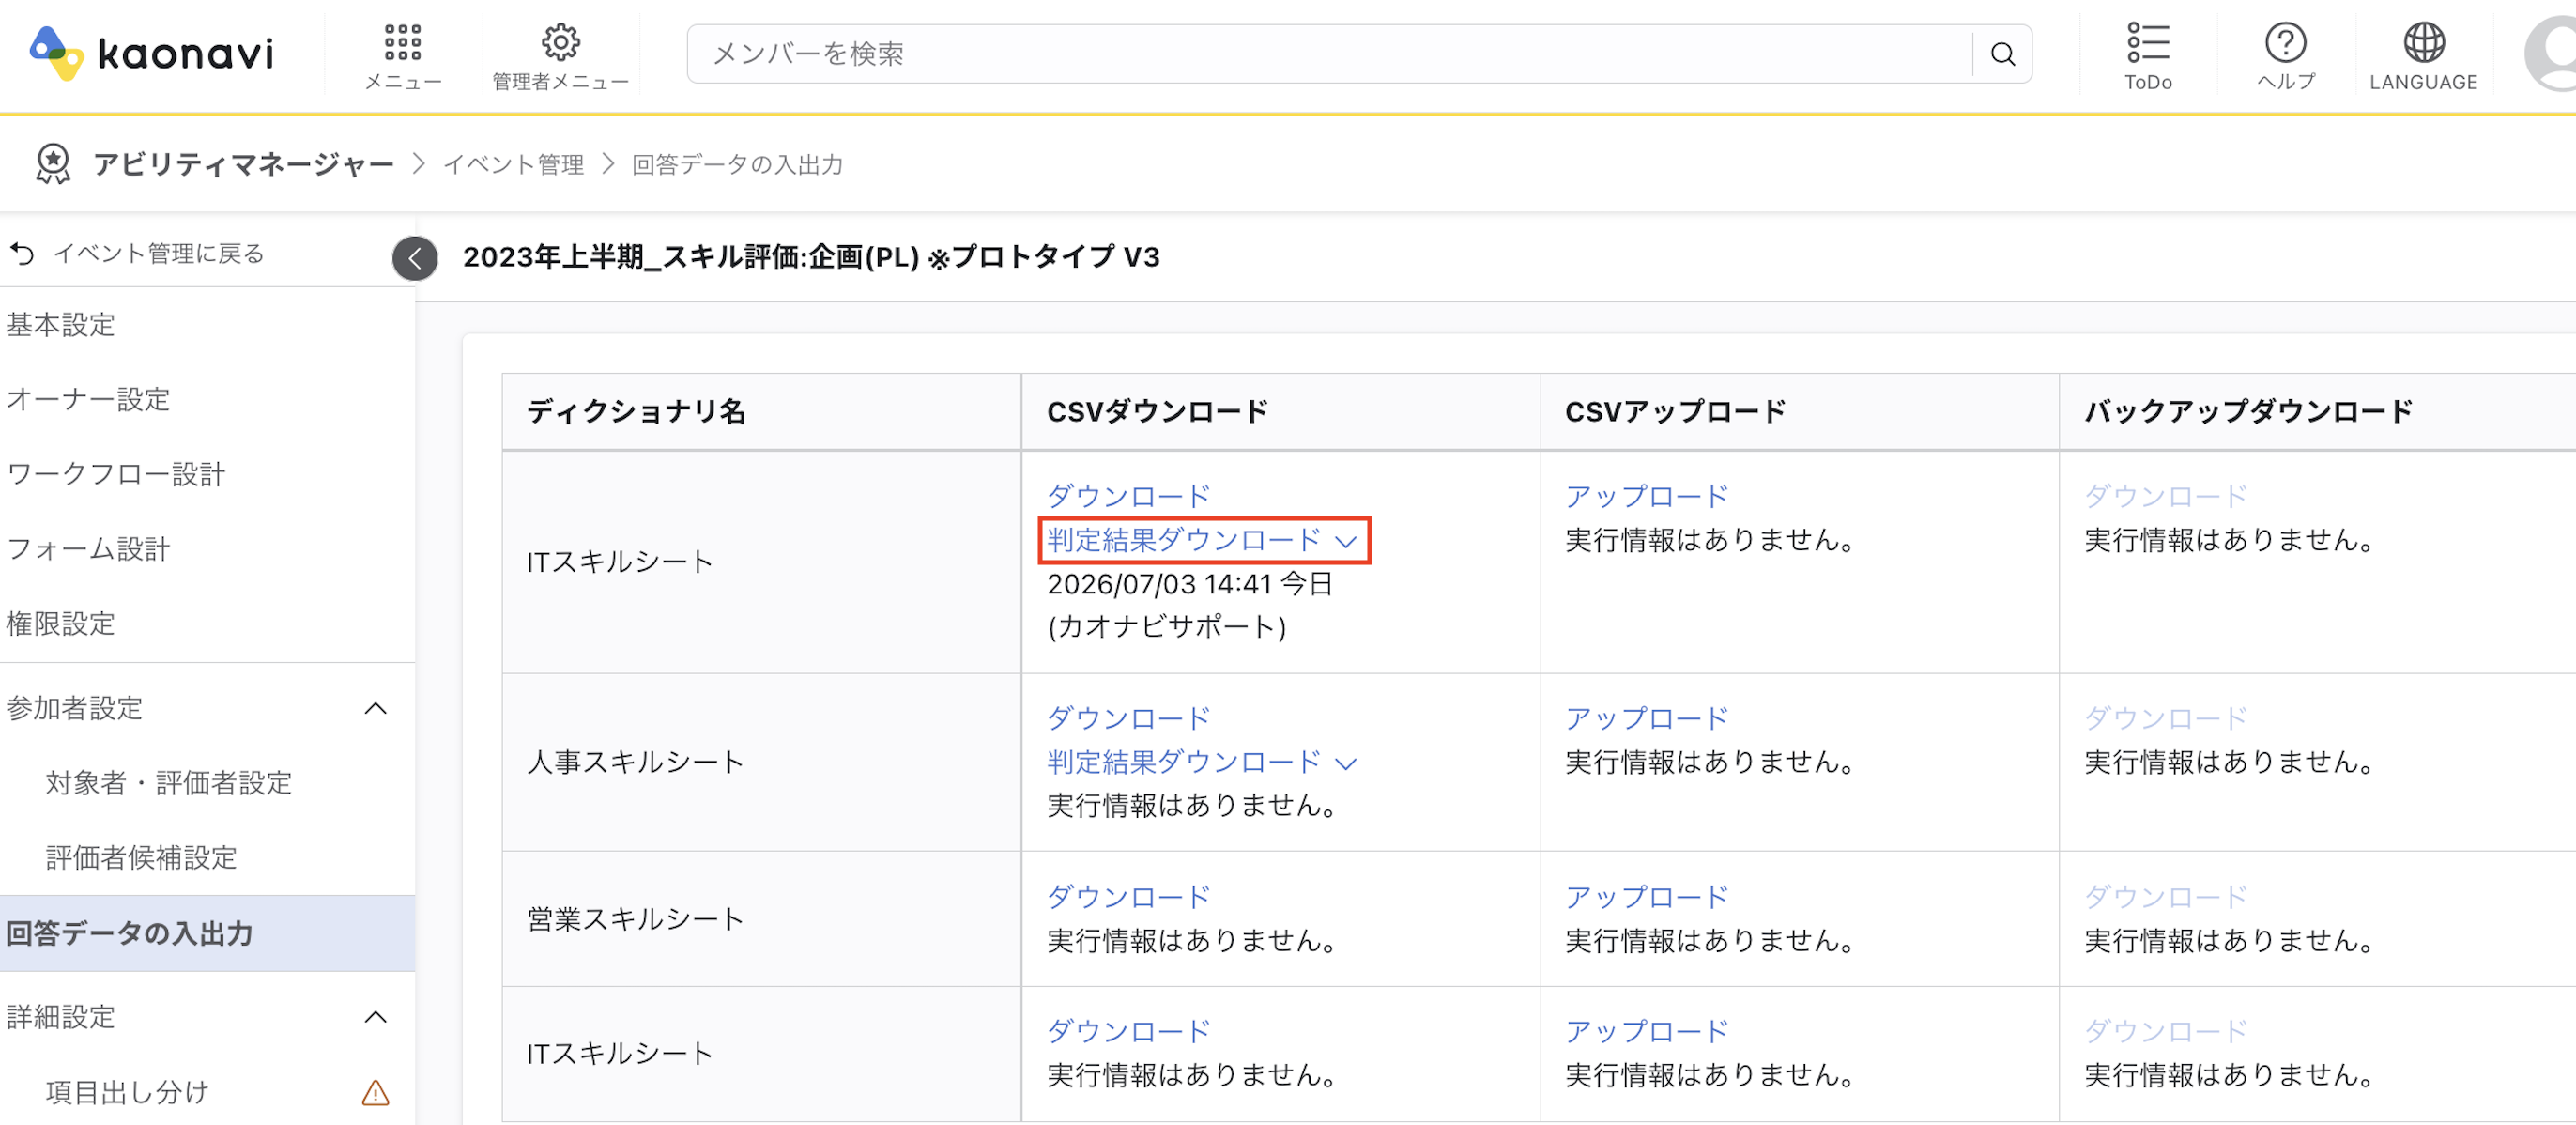Click backup ダウンロード for 人事スキルシート
This screenshot has width=2576, height=1125.
point(2166,718)
